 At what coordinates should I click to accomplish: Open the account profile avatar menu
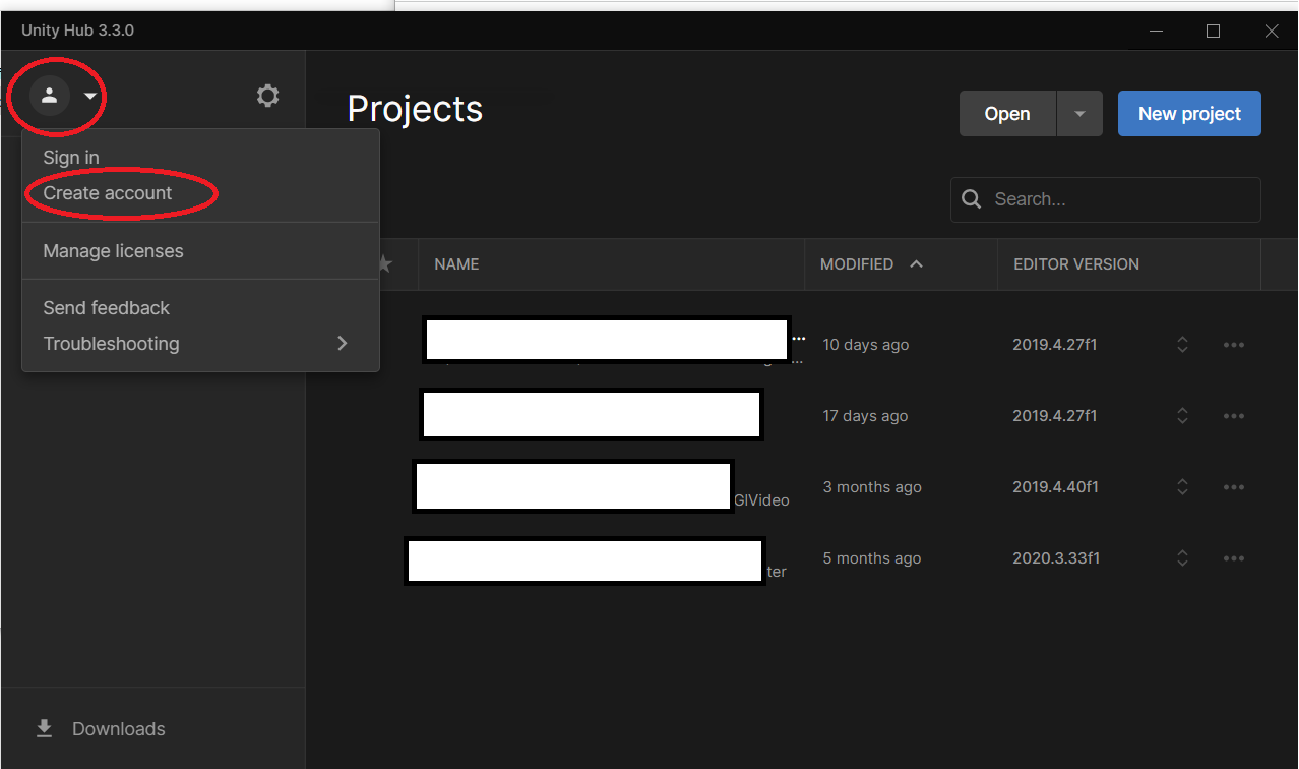(49, 96)
